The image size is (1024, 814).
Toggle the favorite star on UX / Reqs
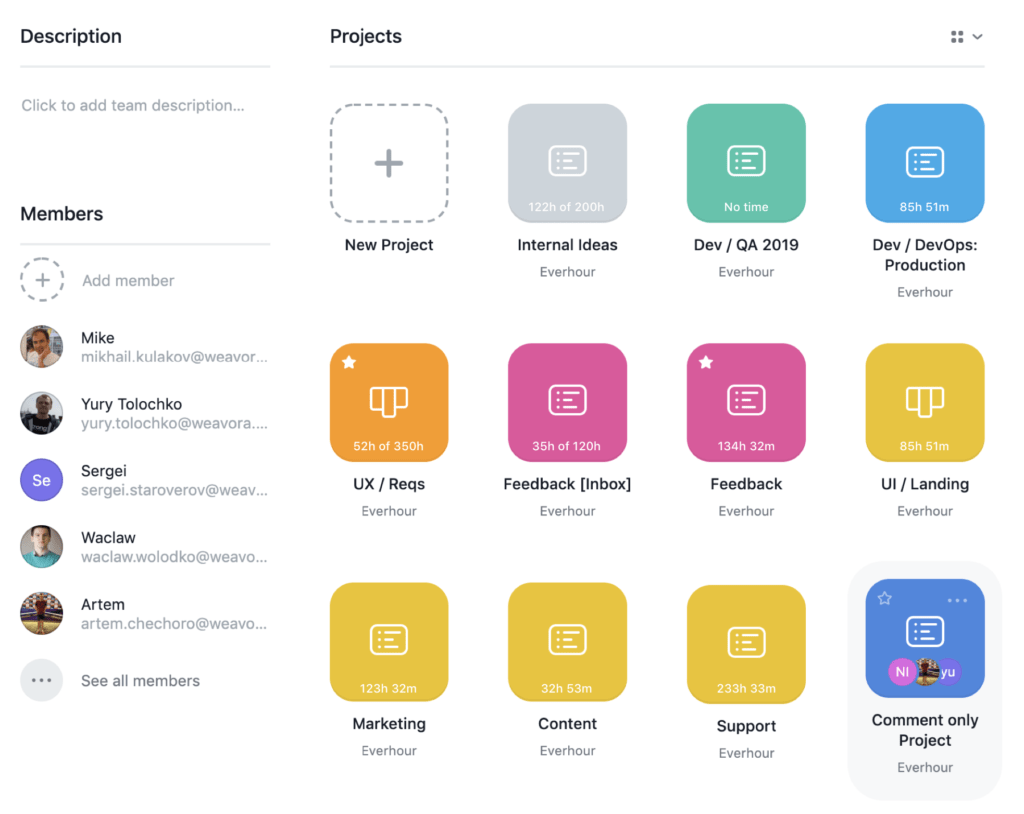[x=349, y=362]
